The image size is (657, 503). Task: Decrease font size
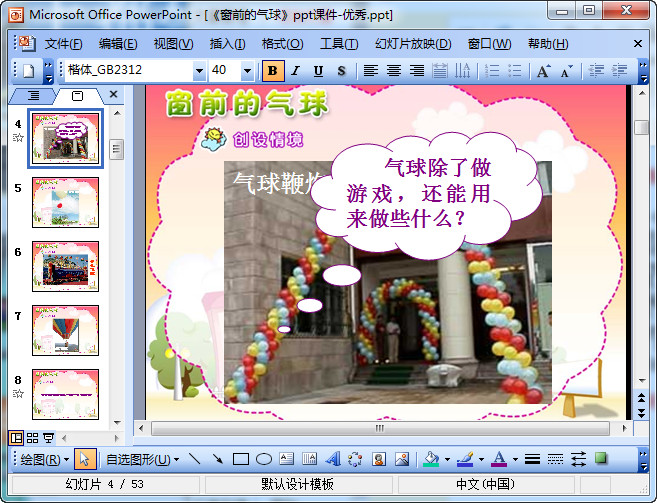566,70
